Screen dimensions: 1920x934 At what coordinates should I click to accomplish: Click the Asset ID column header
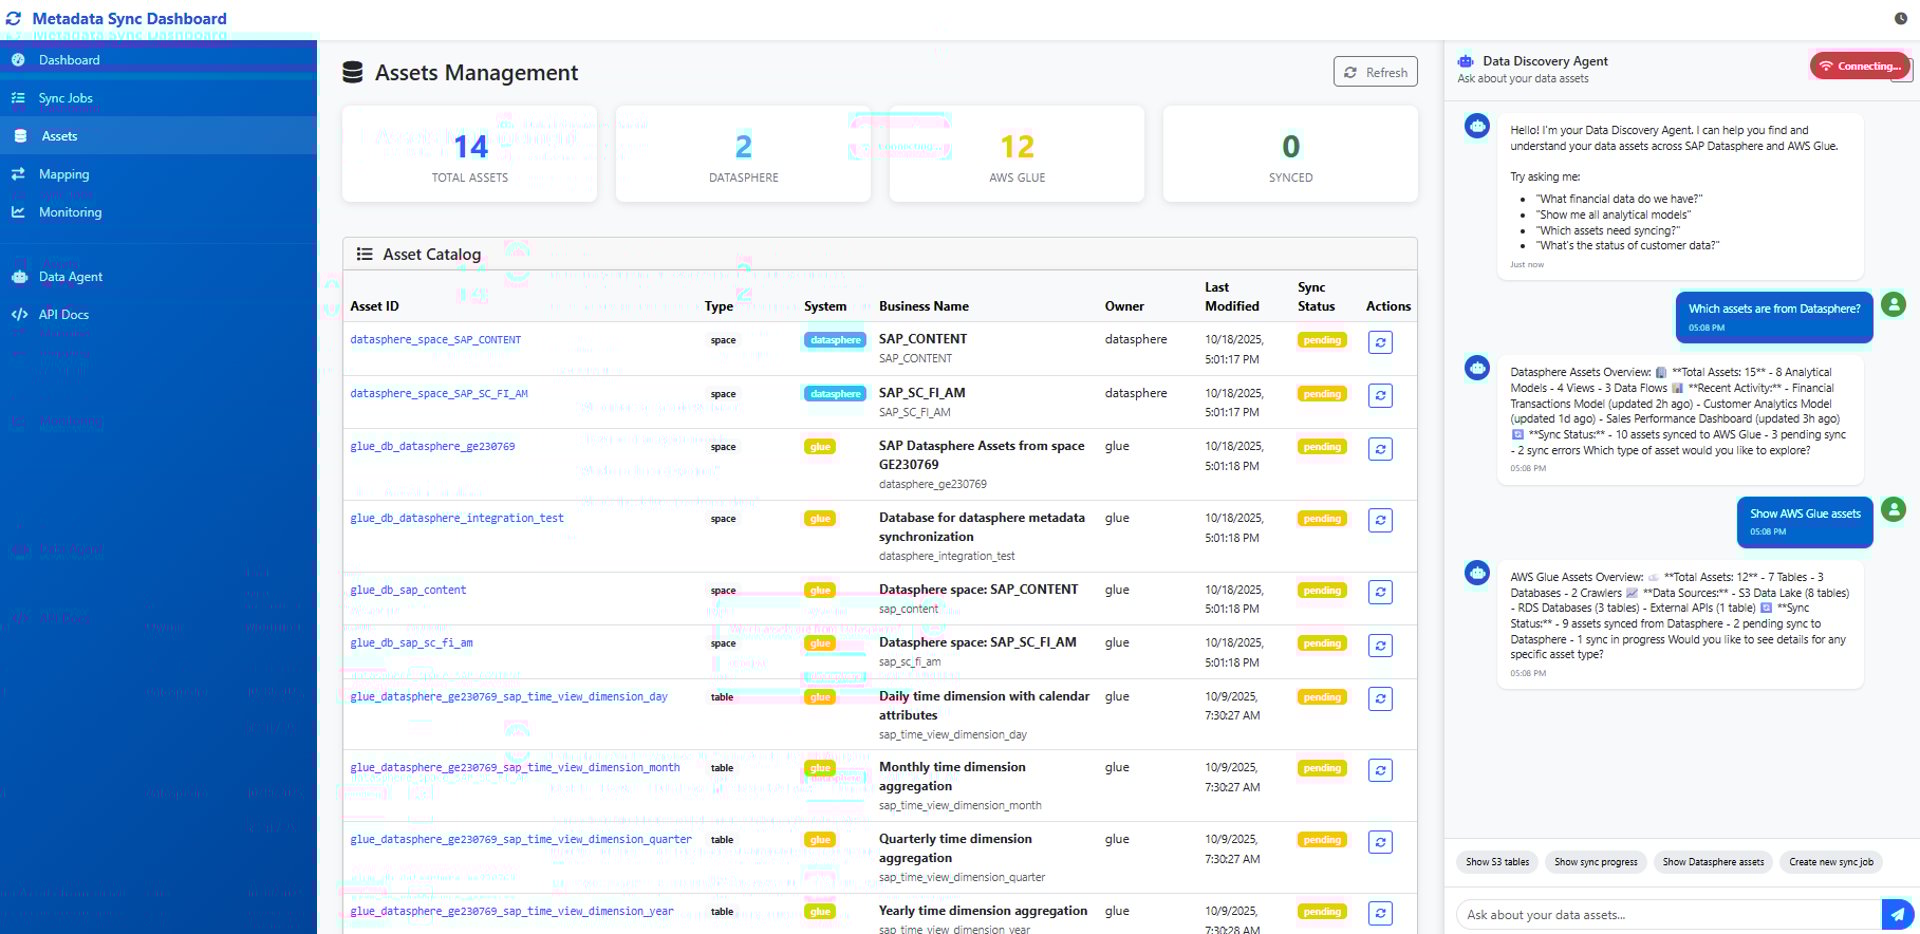coord(375,307)
